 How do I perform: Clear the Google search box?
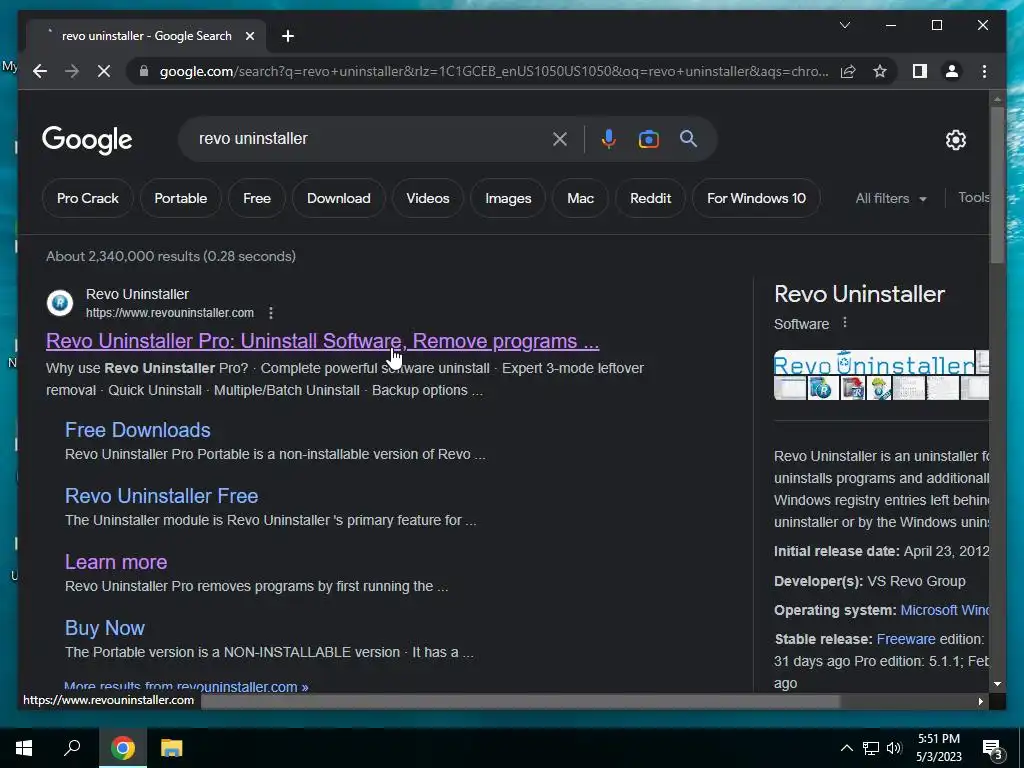560,139
